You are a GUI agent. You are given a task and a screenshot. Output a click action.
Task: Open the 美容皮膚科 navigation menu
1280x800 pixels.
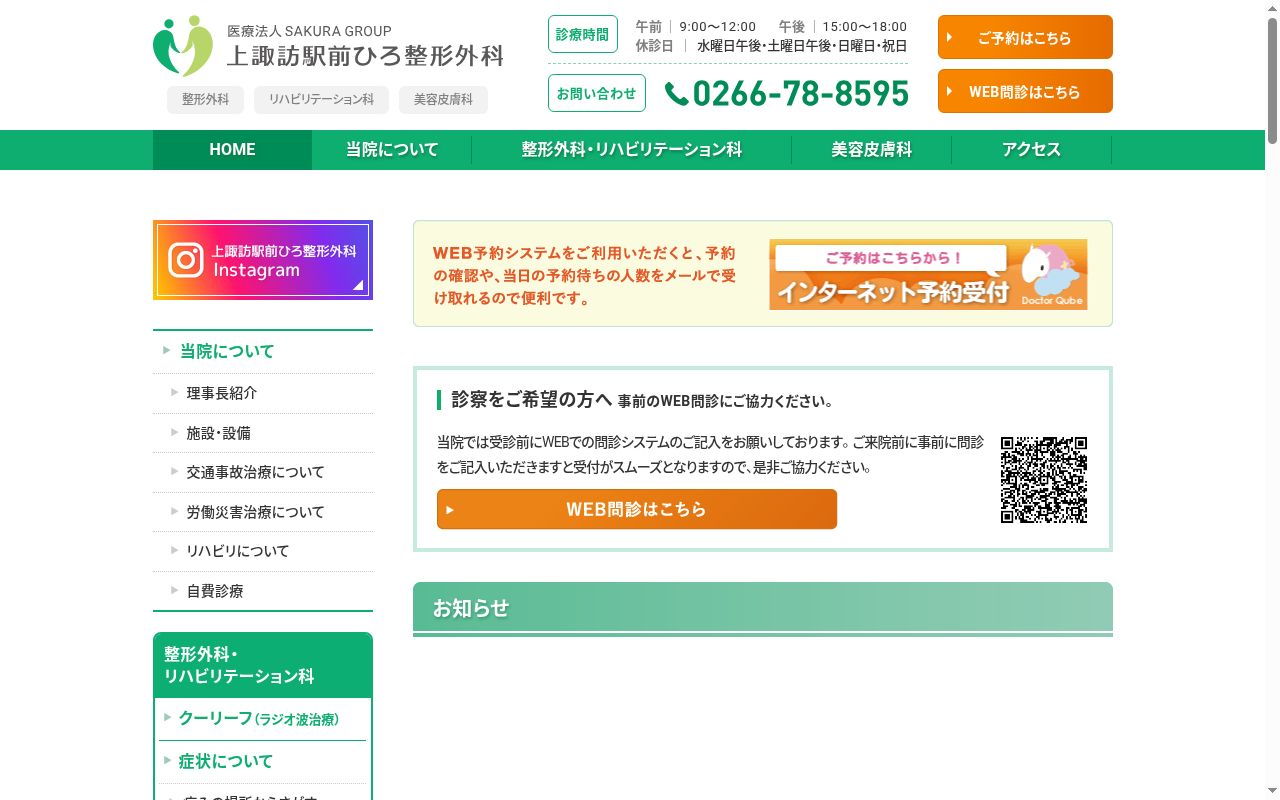pyautogui.click(x=872, y=150)
